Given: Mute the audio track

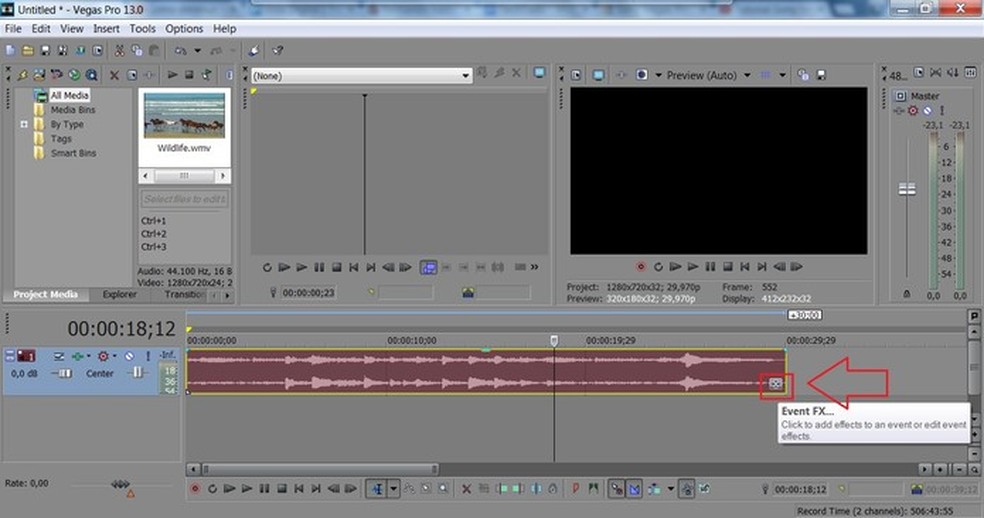Looking at the screenshot, I should [129, 356].
